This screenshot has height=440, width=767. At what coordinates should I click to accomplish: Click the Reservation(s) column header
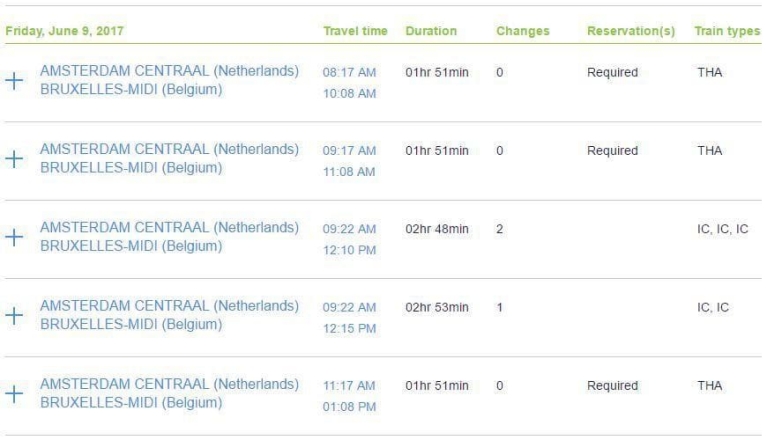630,32
